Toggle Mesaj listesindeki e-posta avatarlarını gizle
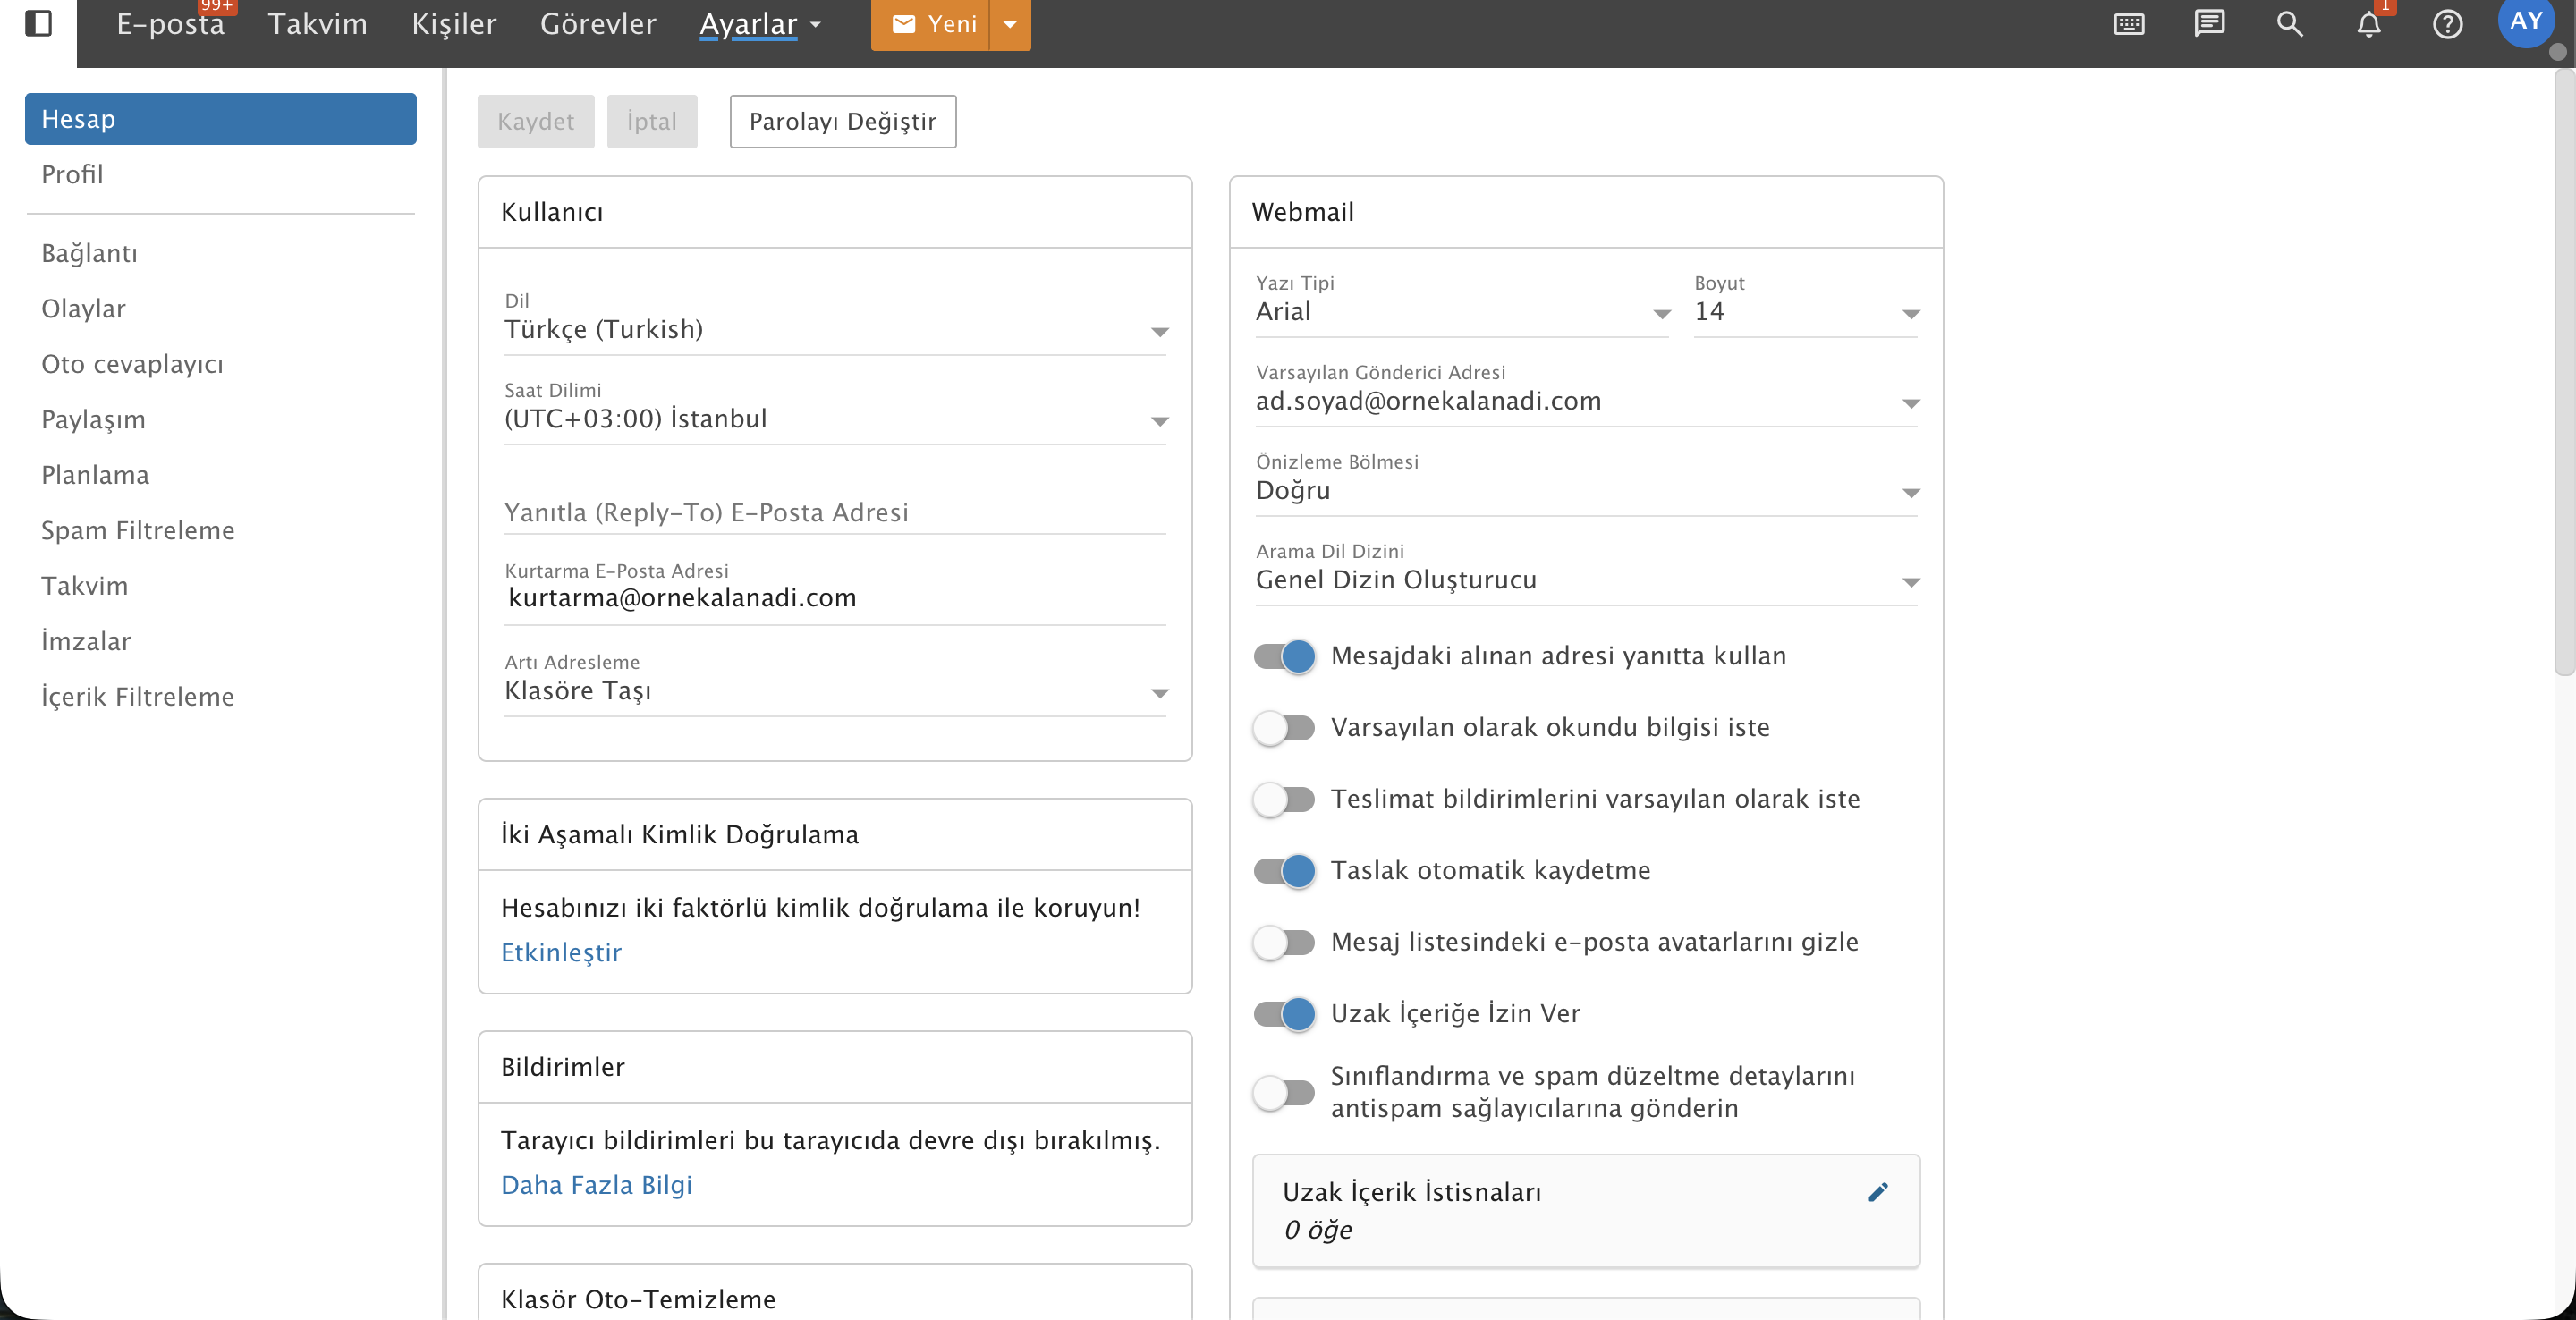The image size is (2576, 1320). click(1285, 942)
